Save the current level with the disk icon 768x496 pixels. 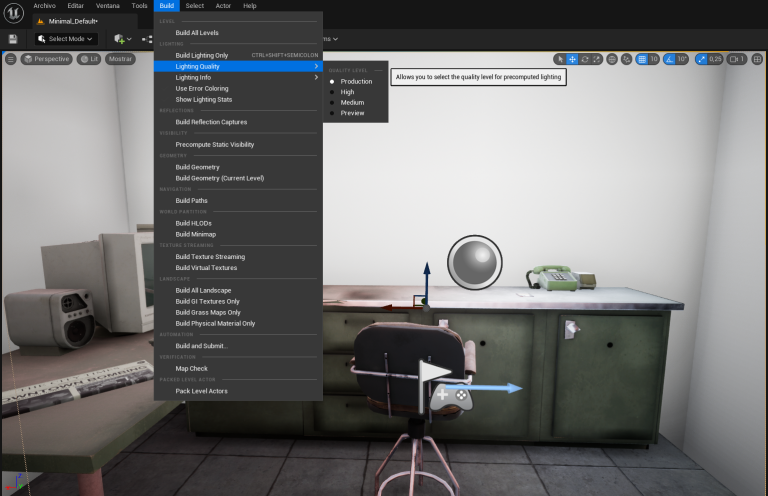(x=13, y=39)
